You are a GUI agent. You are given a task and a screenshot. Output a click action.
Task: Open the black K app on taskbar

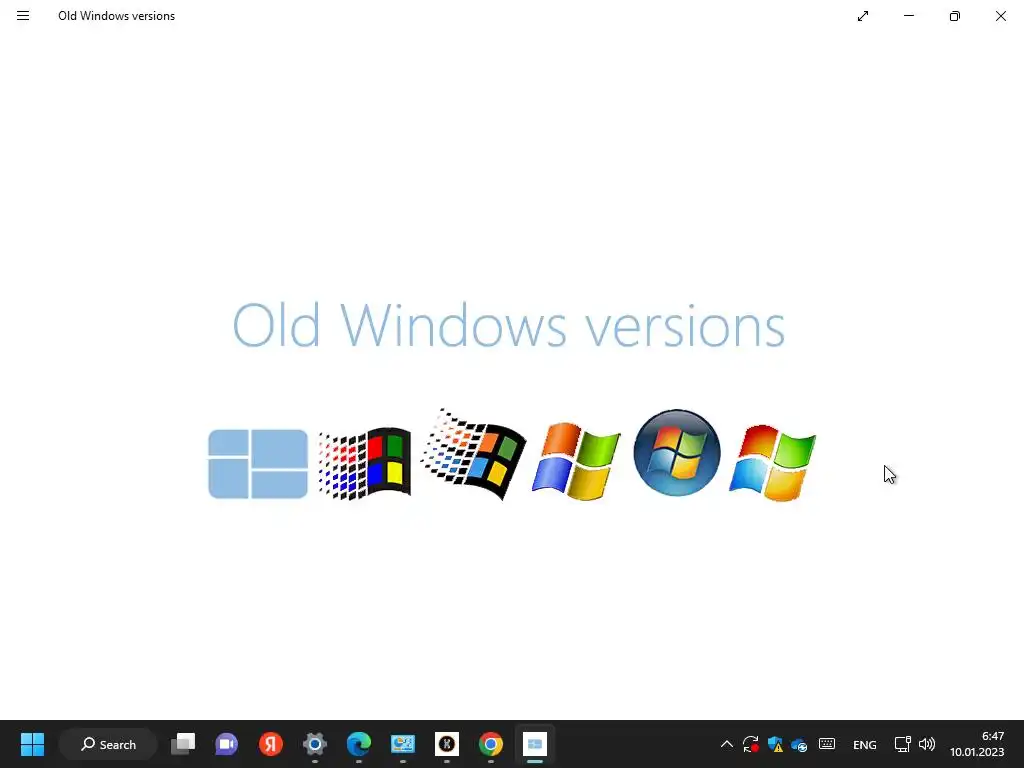click(x=447, y=744)
